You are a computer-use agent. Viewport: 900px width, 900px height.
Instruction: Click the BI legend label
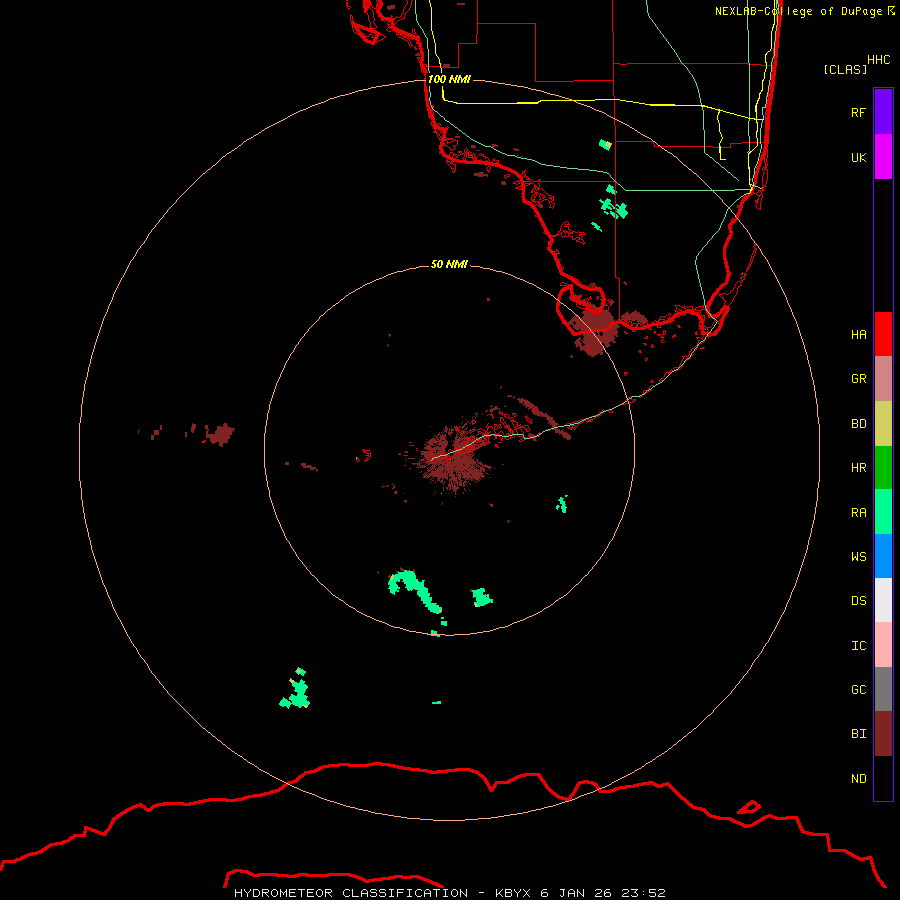tap(858, 734)
